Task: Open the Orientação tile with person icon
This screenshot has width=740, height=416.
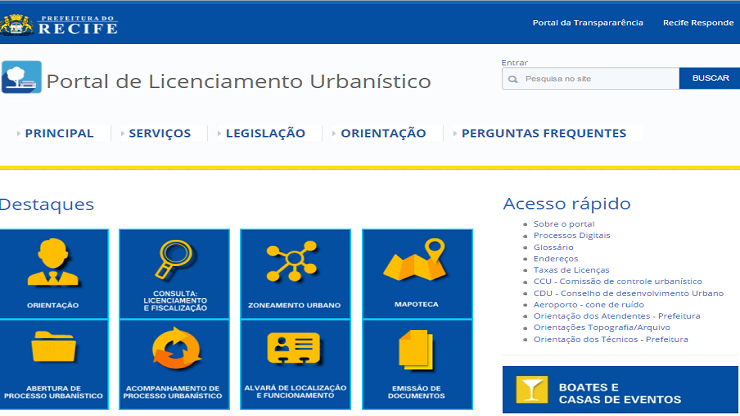Action: coord(54,274)
